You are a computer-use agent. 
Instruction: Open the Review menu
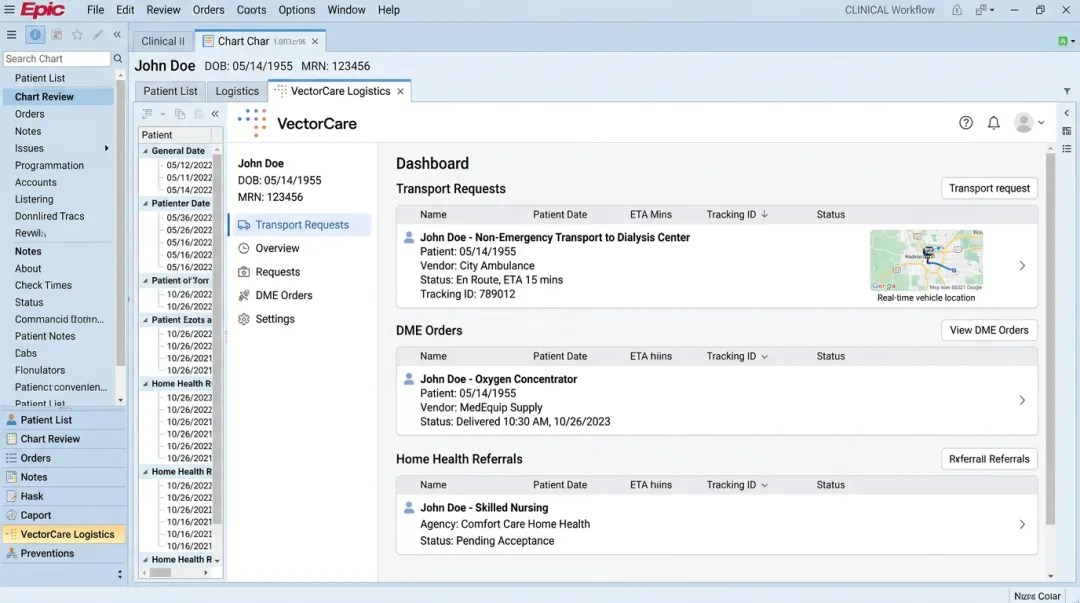pyautogui.click(x=163, y=10)
